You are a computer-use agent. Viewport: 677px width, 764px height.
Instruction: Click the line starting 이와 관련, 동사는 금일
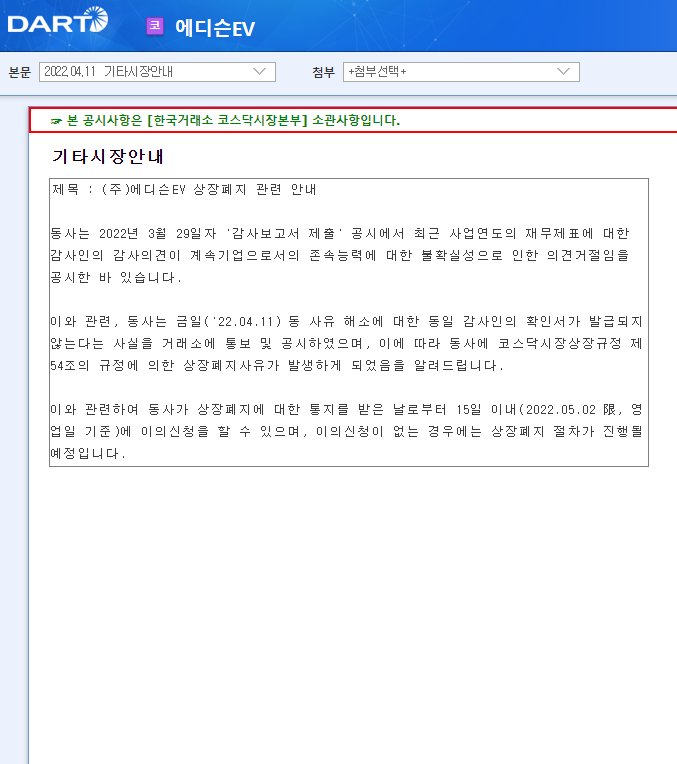[x=347, y=322]
